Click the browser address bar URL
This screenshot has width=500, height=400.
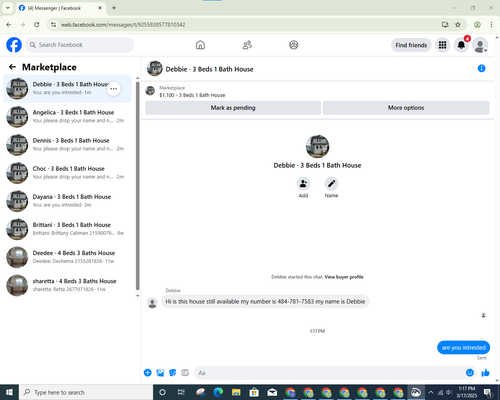coord(123,25)
